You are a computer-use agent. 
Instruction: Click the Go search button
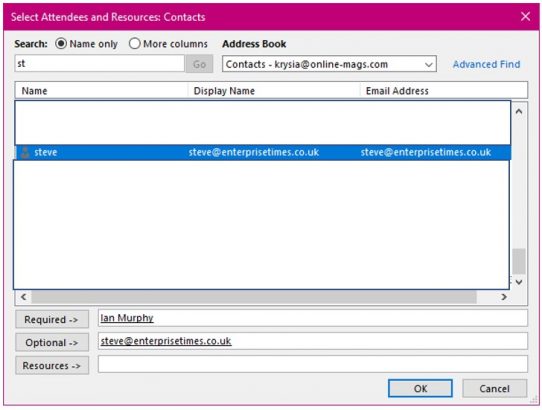[199, 64]
